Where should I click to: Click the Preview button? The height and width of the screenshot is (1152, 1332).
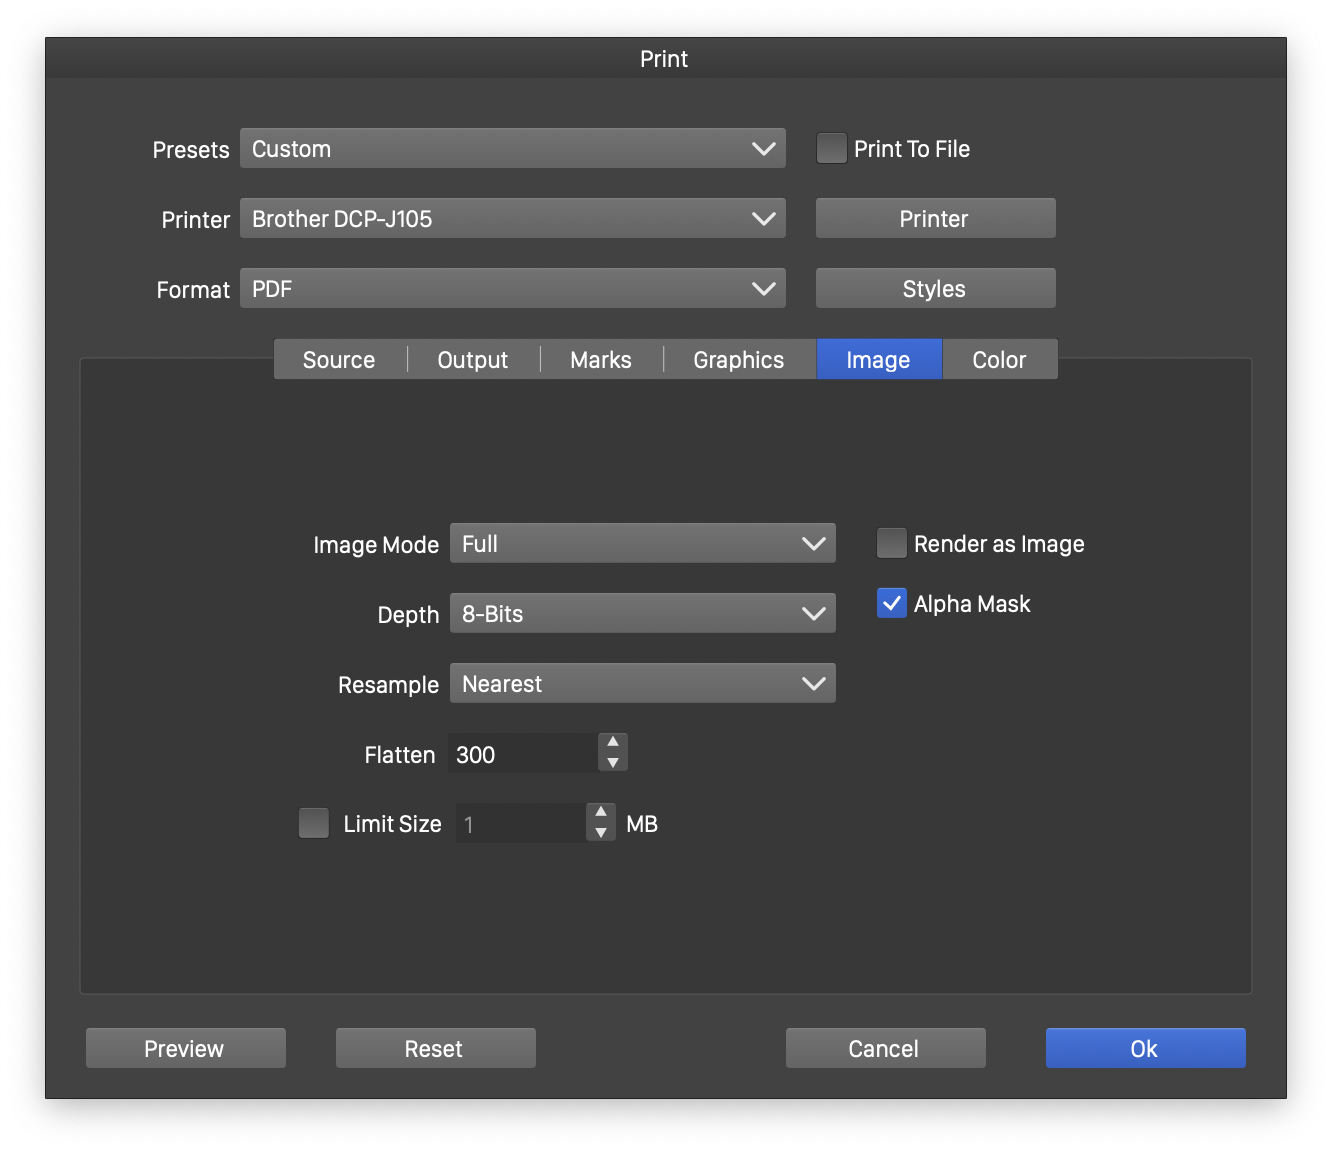click(x=185, y=1049)
